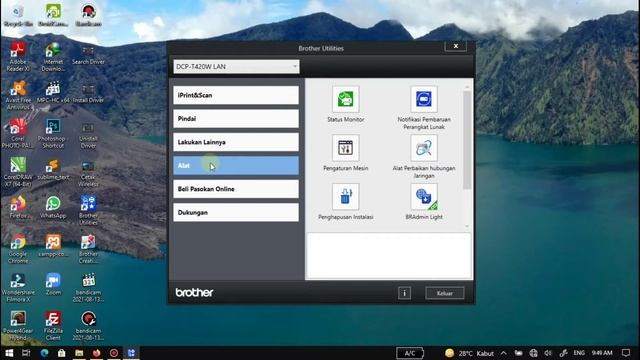The width and height of the screenshot is (640, 360).
Task: Click the Keluar button
Action: point(444,293)
